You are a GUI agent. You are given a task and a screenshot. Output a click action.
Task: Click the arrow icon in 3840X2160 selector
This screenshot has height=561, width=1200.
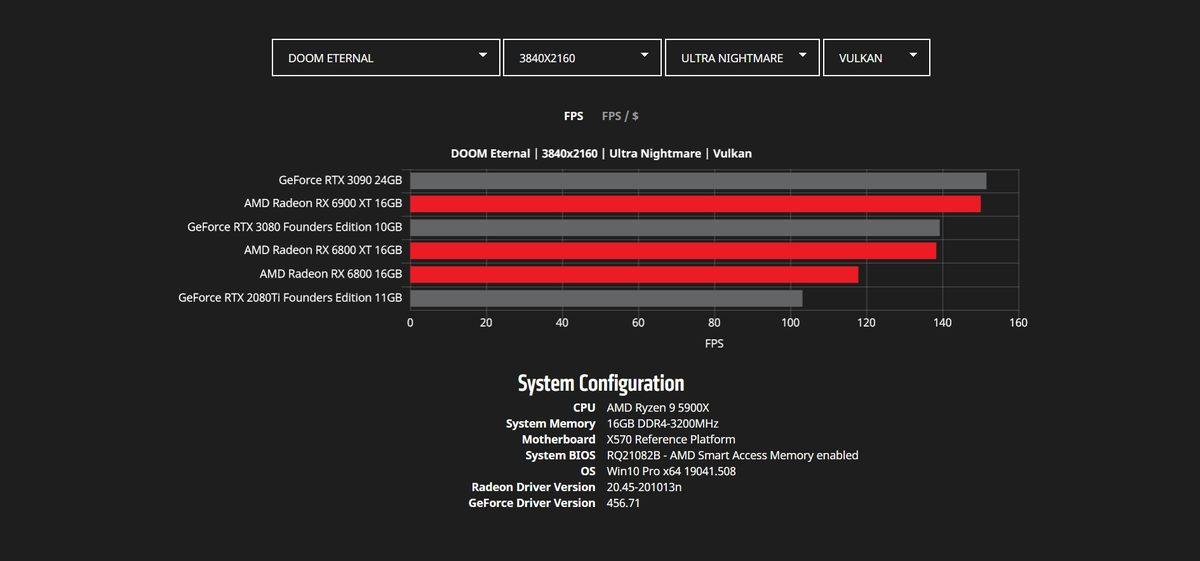click(x=645, y=55)
